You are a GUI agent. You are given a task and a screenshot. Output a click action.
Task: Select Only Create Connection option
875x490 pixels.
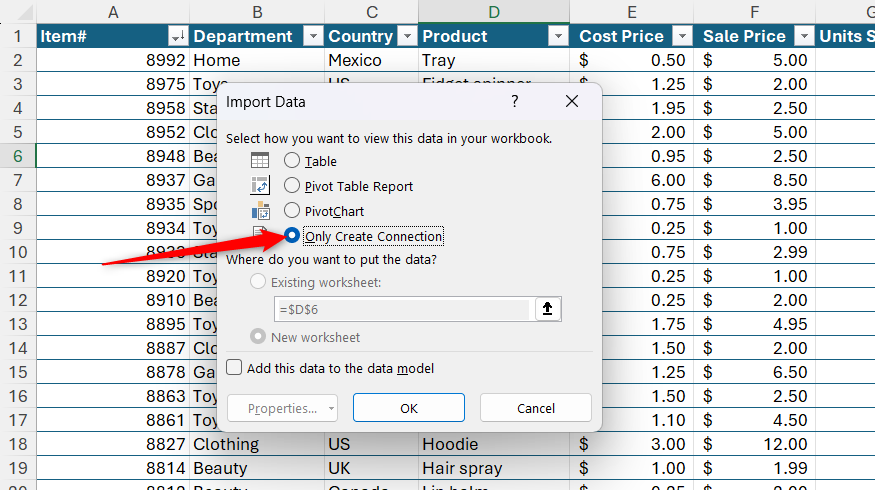coord(291,236)
